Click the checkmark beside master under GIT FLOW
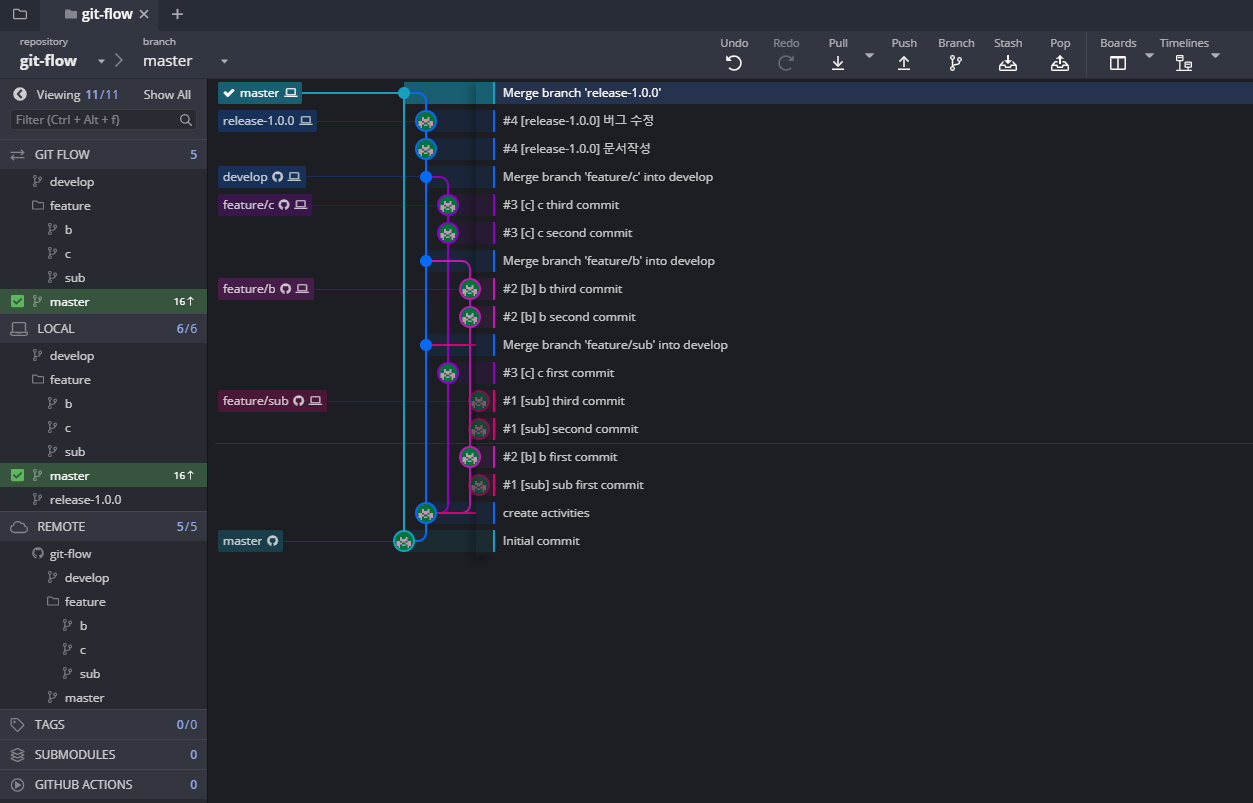Viewport: 1253px width, 803px height. [x=15, y=301]
